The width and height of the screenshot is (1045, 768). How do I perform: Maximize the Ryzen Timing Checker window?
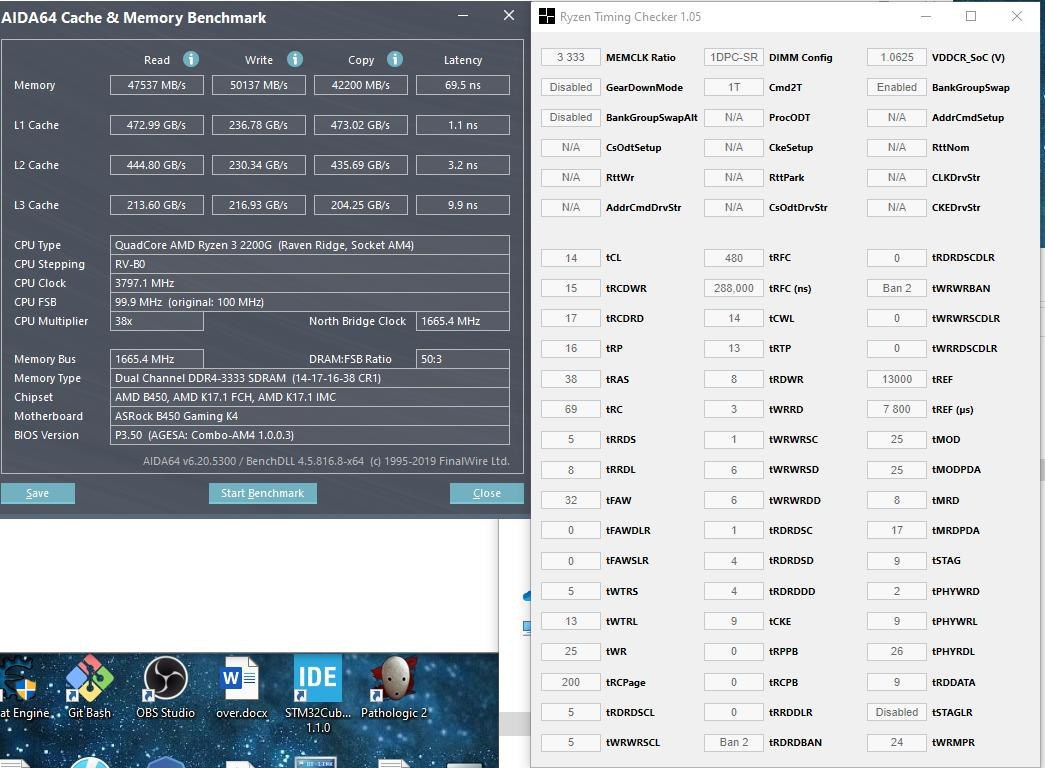[971, 17]
